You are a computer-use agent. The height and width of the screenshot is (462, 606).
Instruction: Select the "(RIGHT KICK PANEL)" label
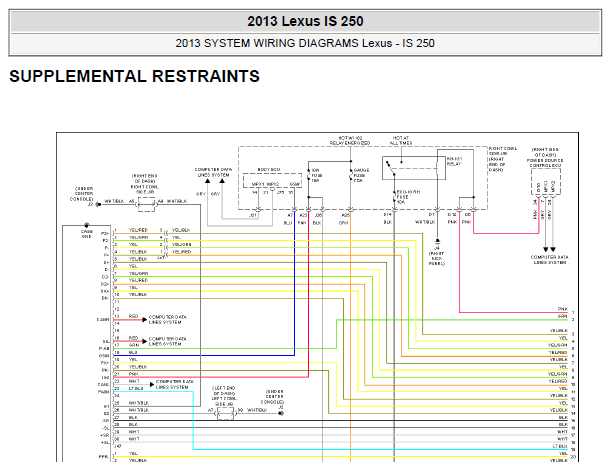437,259
